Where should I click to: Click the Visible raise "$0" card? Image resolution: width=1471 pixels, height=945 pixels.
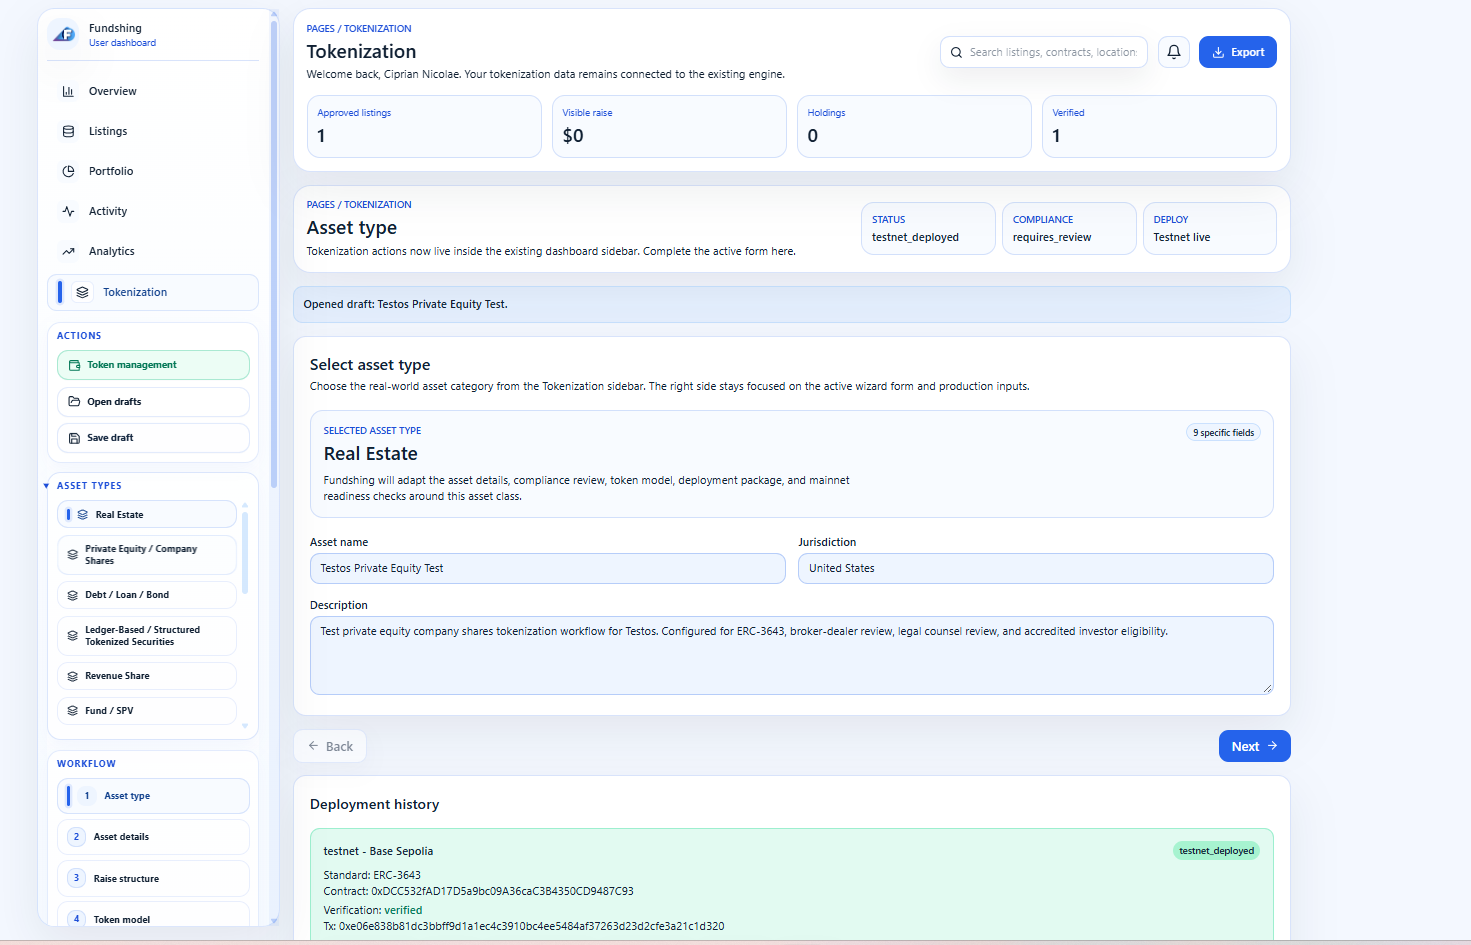tap(669, 126)
